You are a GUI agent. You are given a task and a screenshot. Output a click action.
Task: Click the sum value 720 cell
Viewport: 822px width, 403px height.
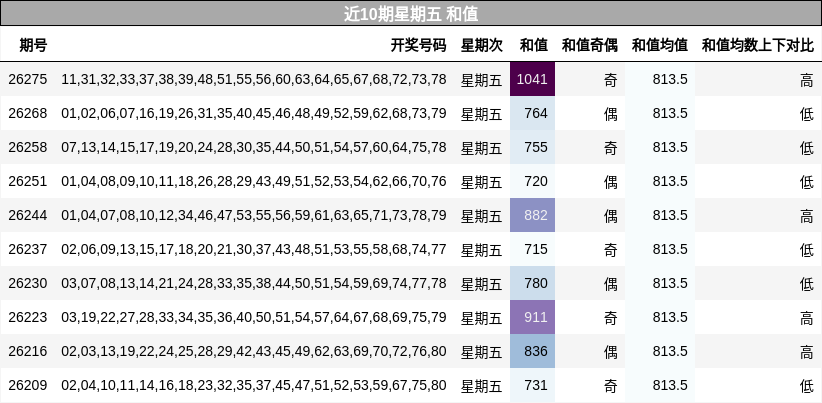click(532, 181)
